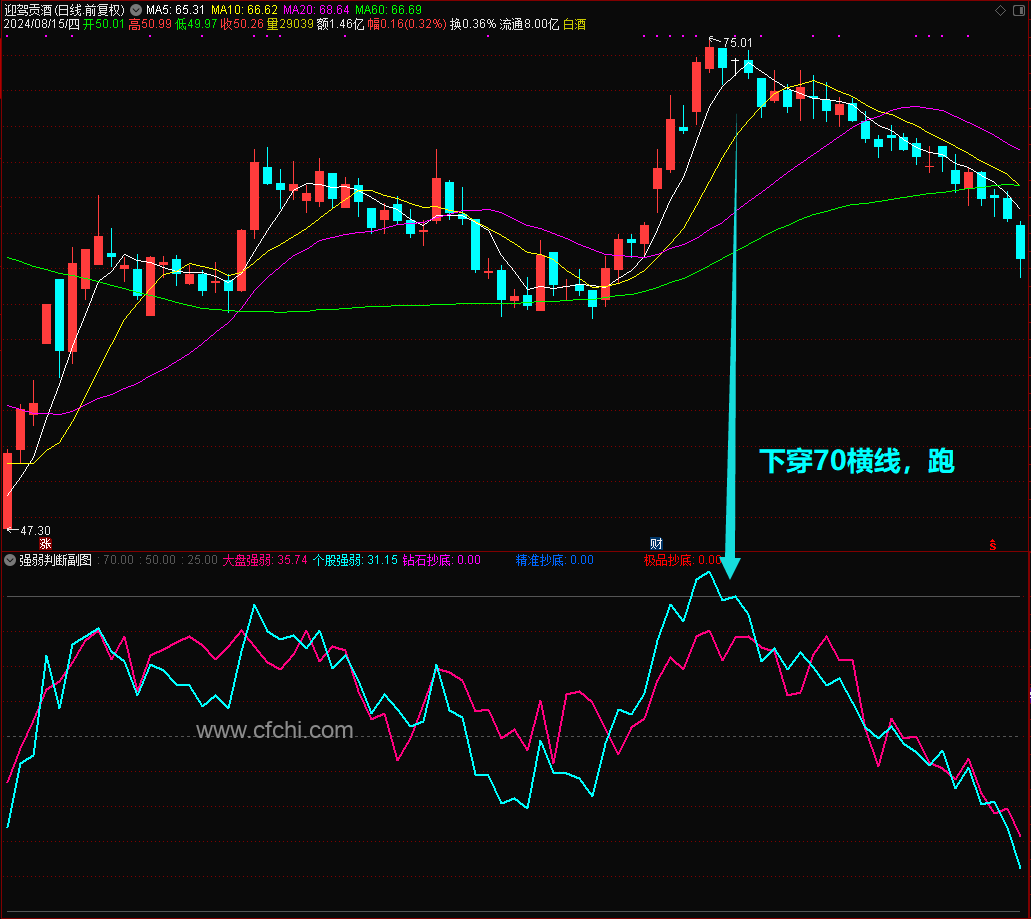Click the 钻石抄底: 0.00 readout
Image resolution: width=1031 pixels, height=919 pixels.
pos(441,560)
